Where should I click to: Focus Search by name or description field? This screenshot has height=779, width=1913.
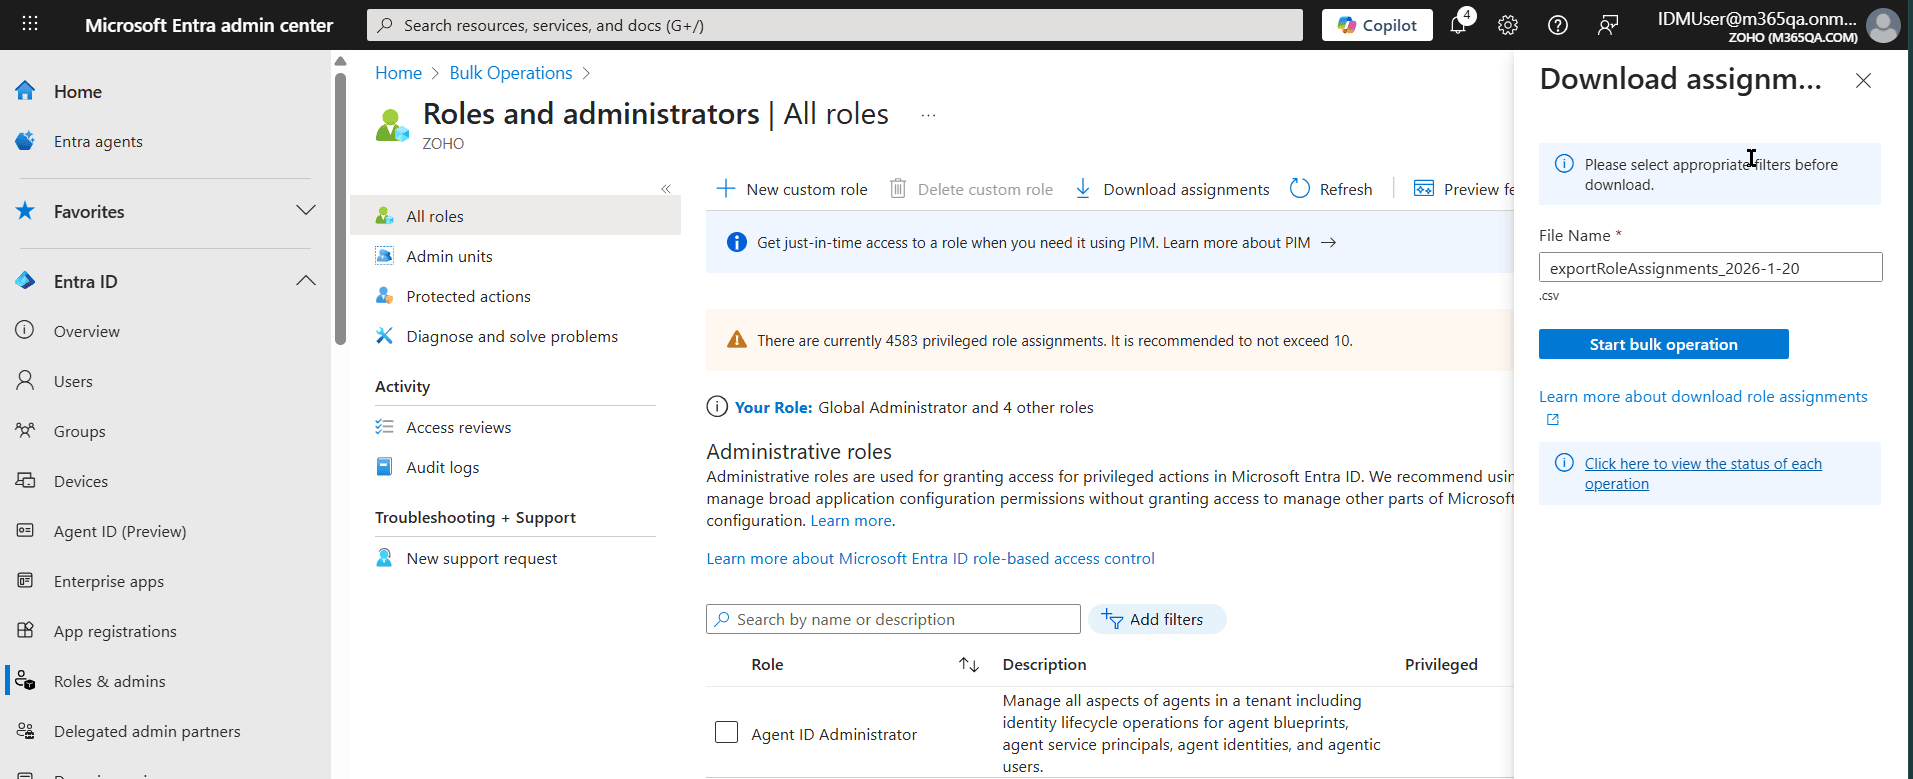[x=893, y=619]
